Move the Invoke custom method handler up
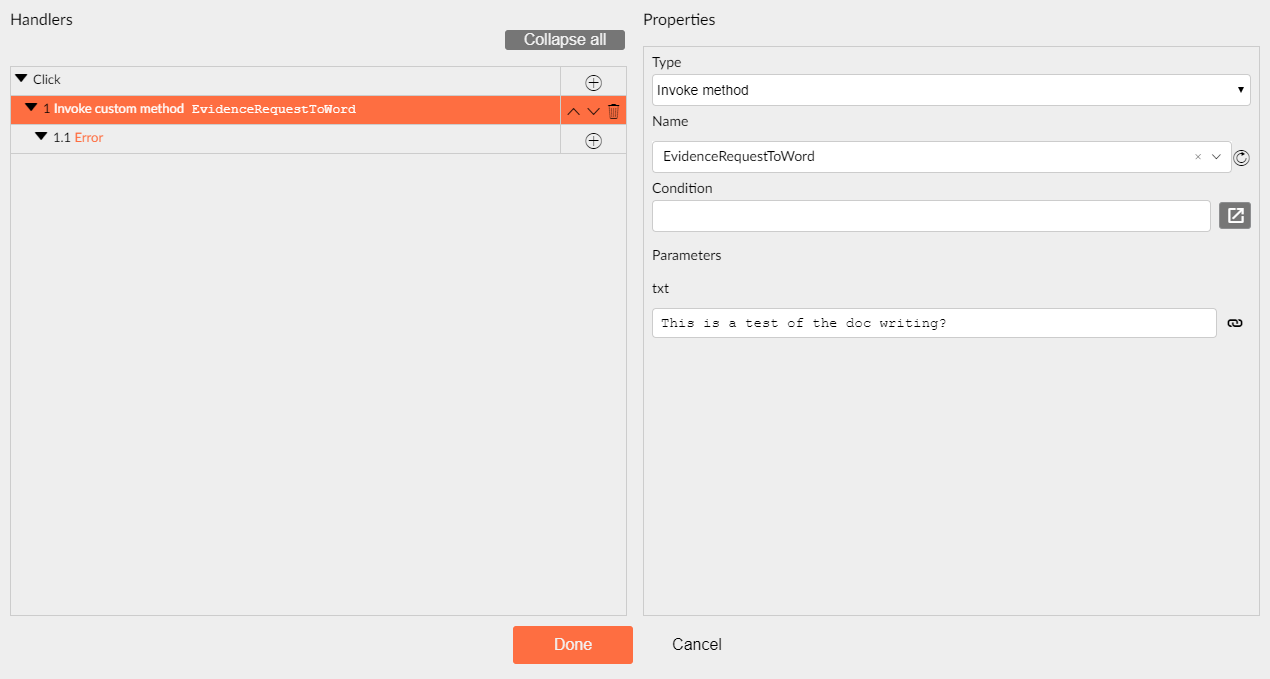Image resolution: width=1270 pixels, height=679 pixels. (x=573, y=111)
